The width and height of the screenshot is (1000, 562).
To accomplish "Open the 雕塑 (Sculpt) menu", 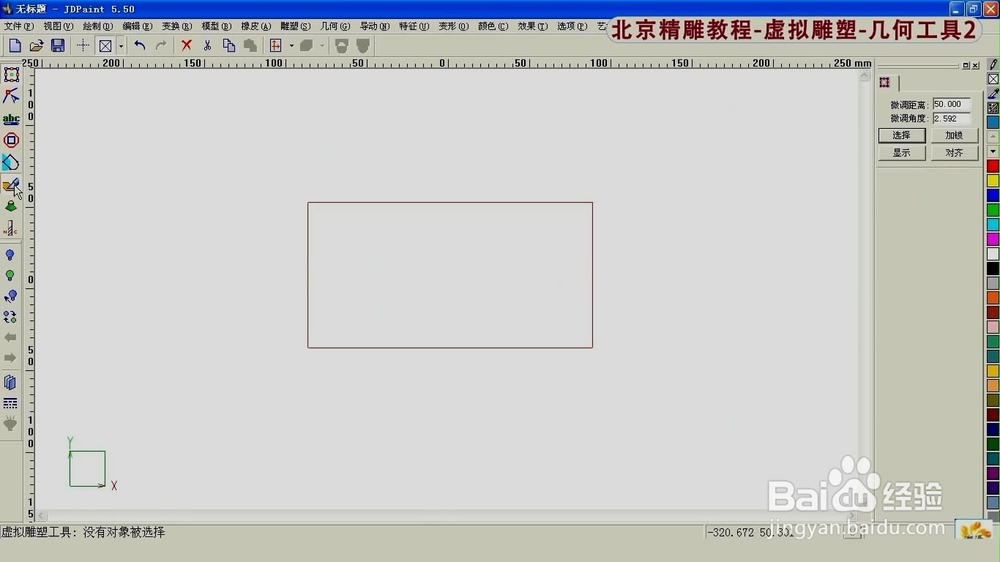I will (x=295, y=26).
